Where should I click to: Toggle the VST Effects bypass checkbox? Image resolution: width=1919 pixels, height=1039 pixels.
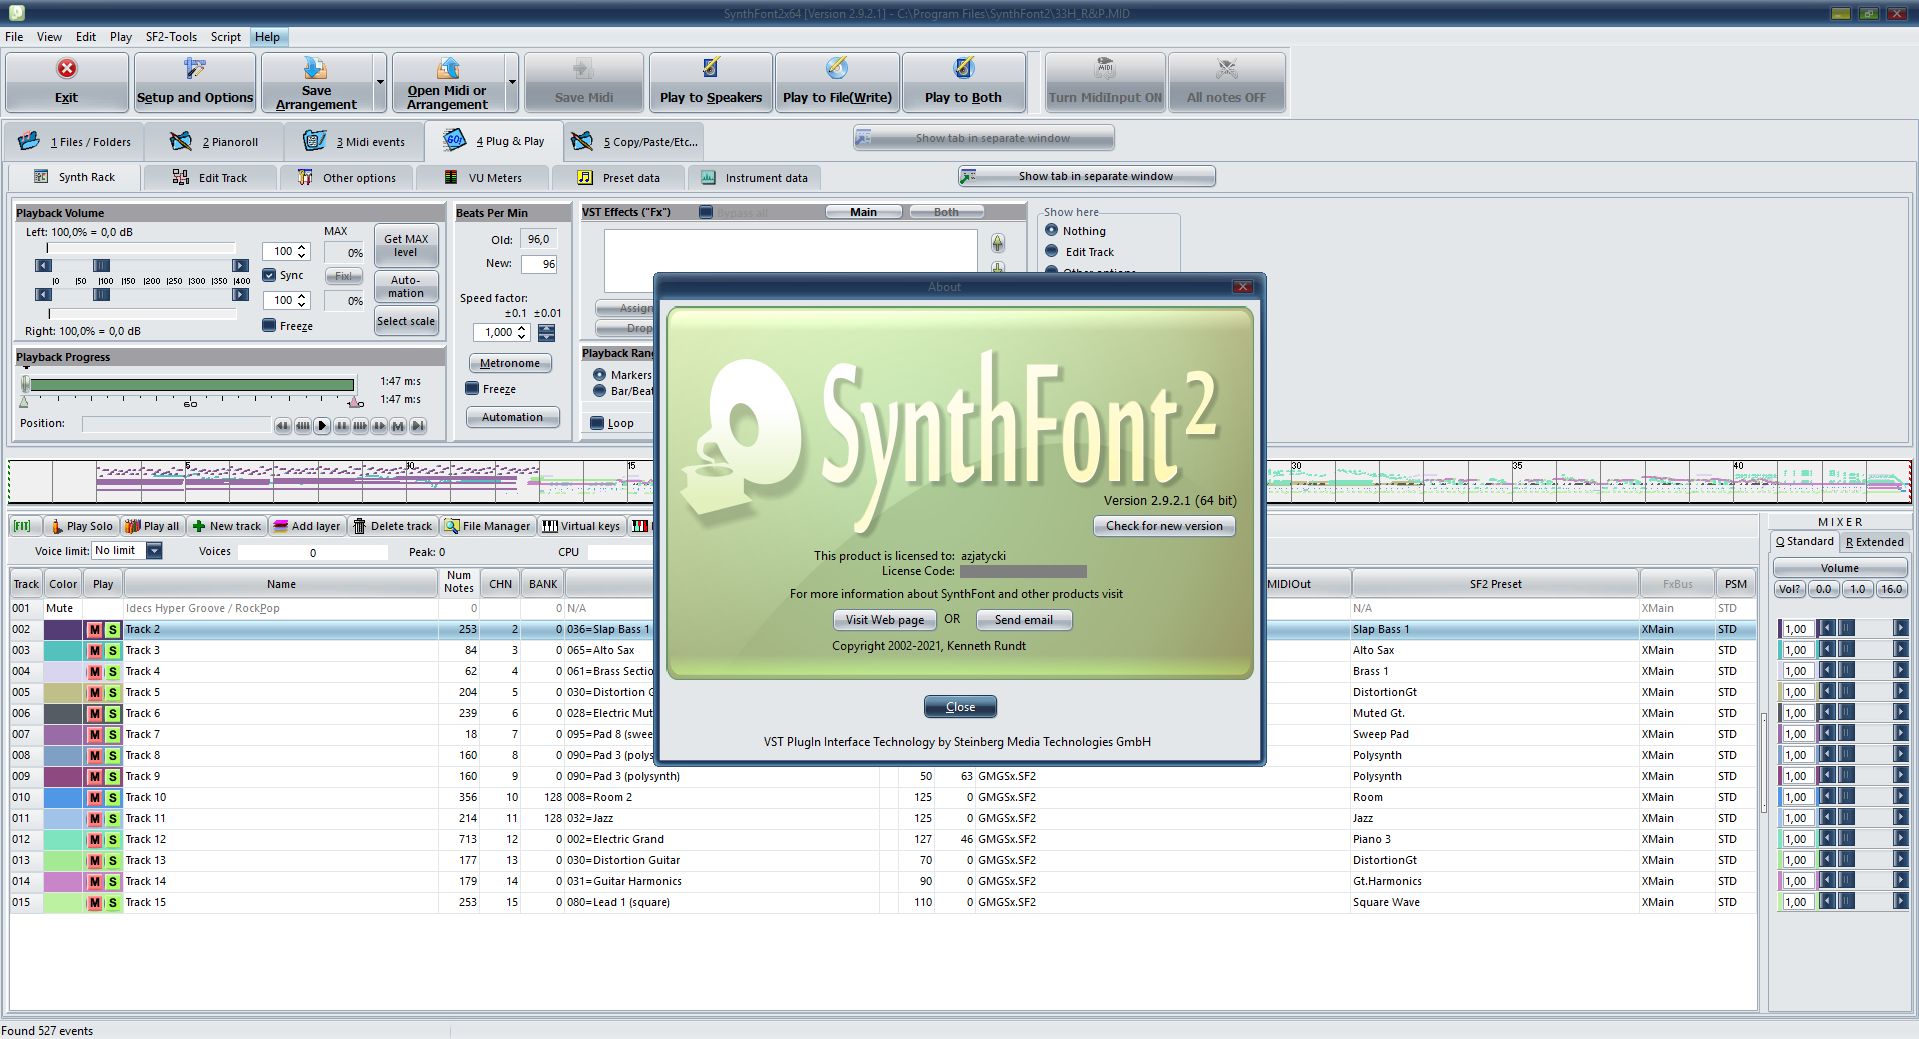[x=706, y=212]
